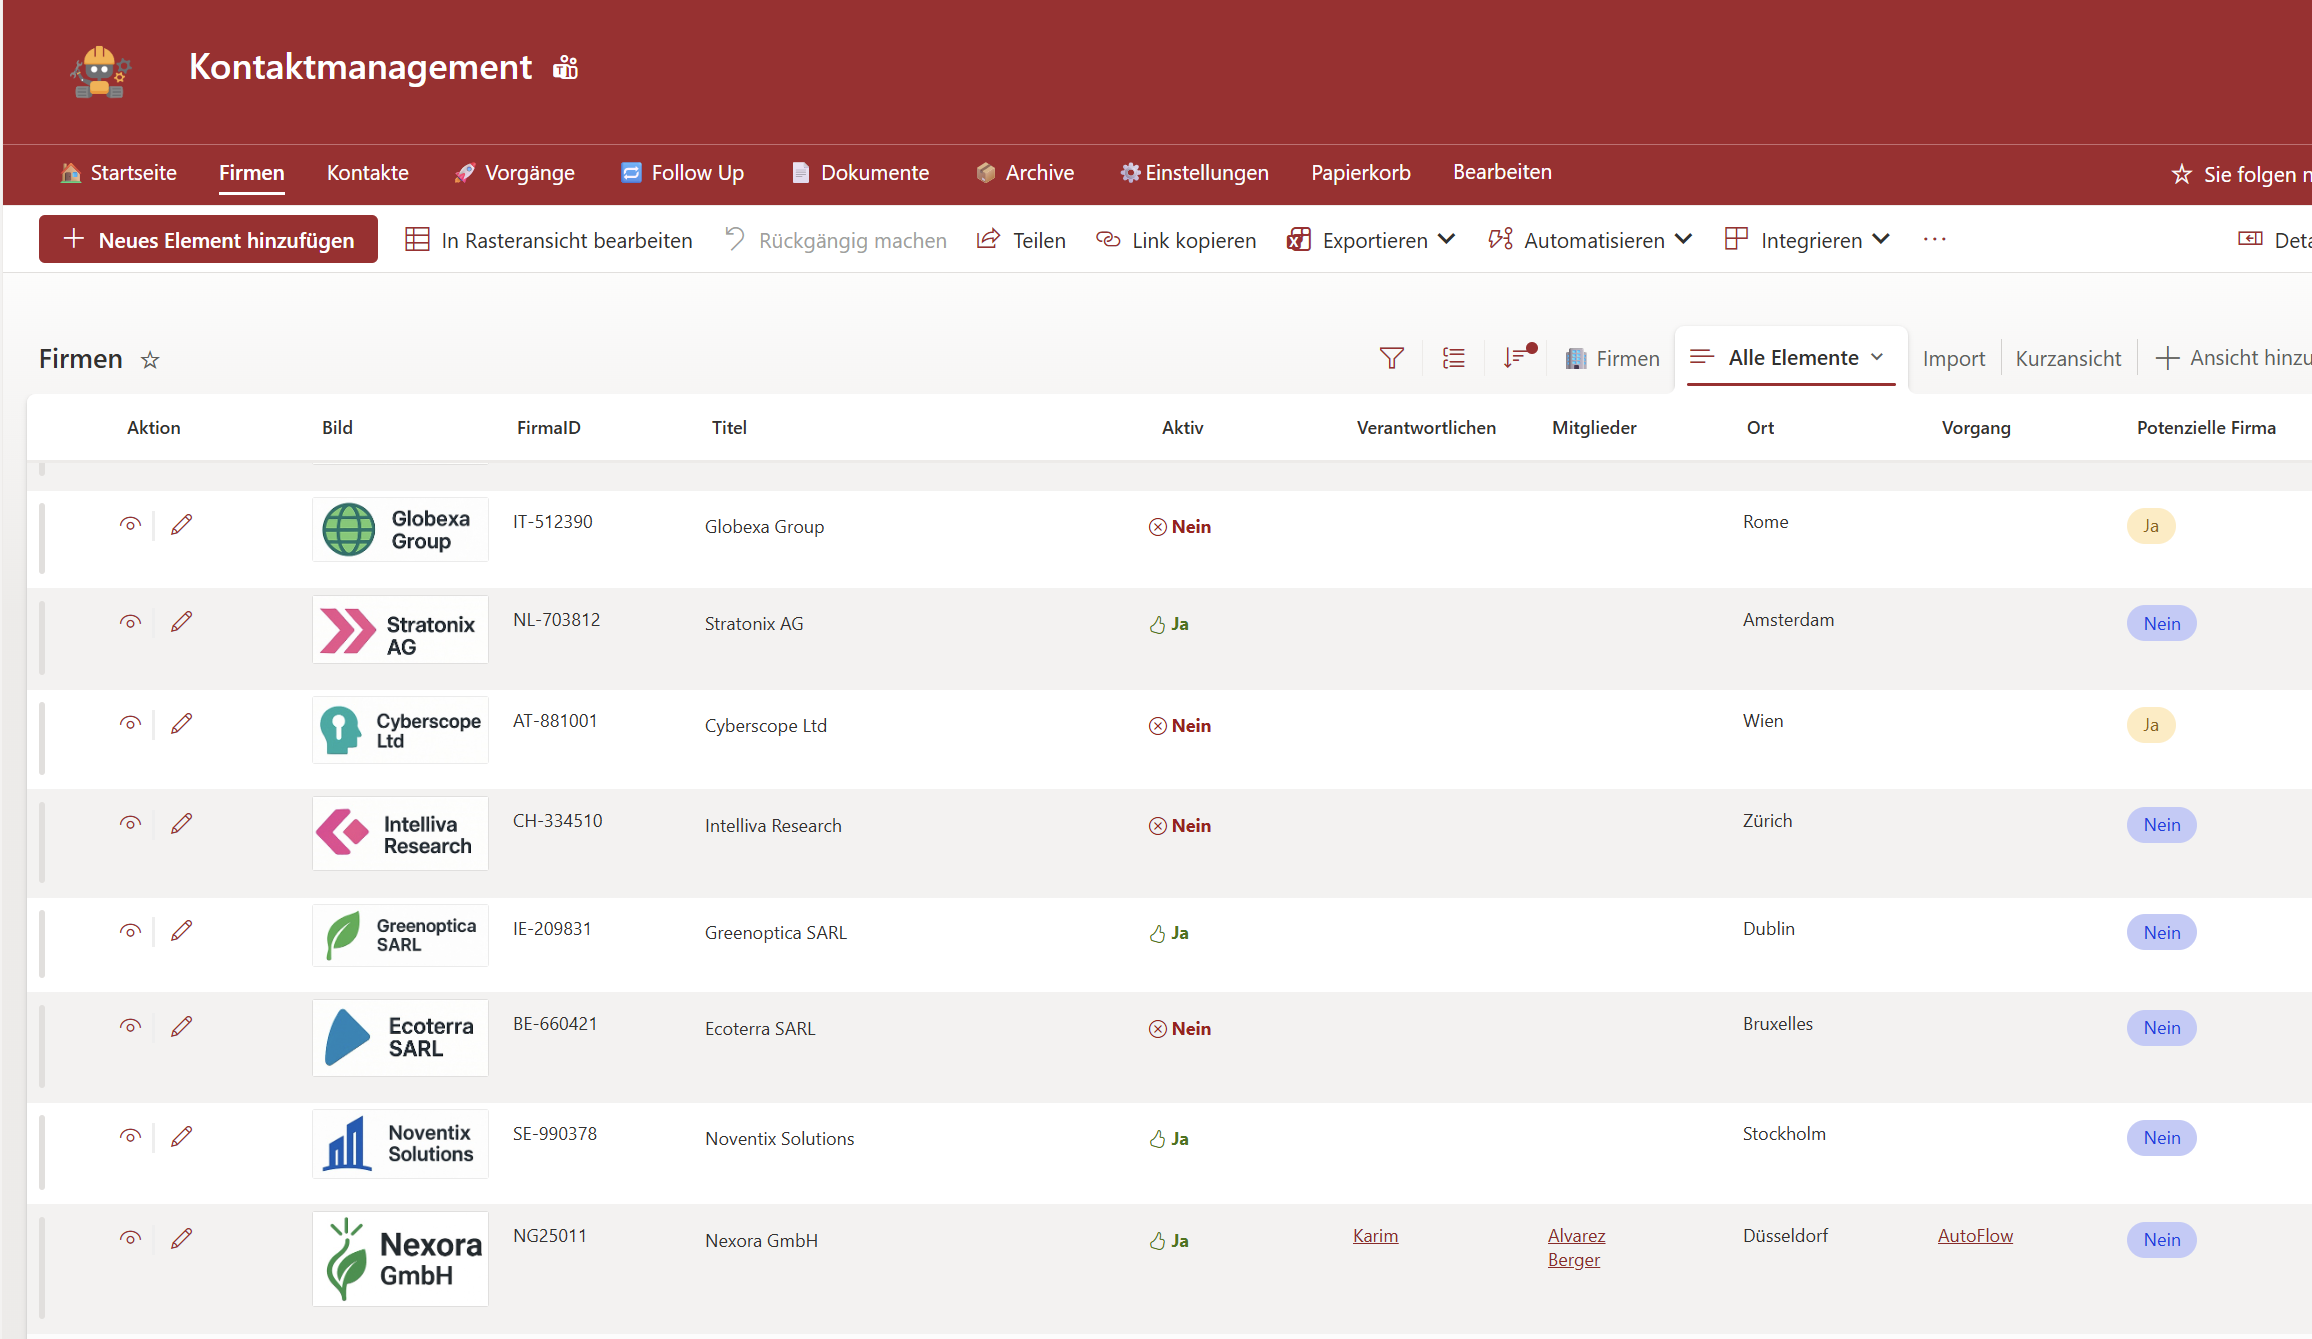Click the yellow Ja badge for Globexa
Image resolution: width=2312 pixels, height=1339 pixels.
coord(2150,526)
